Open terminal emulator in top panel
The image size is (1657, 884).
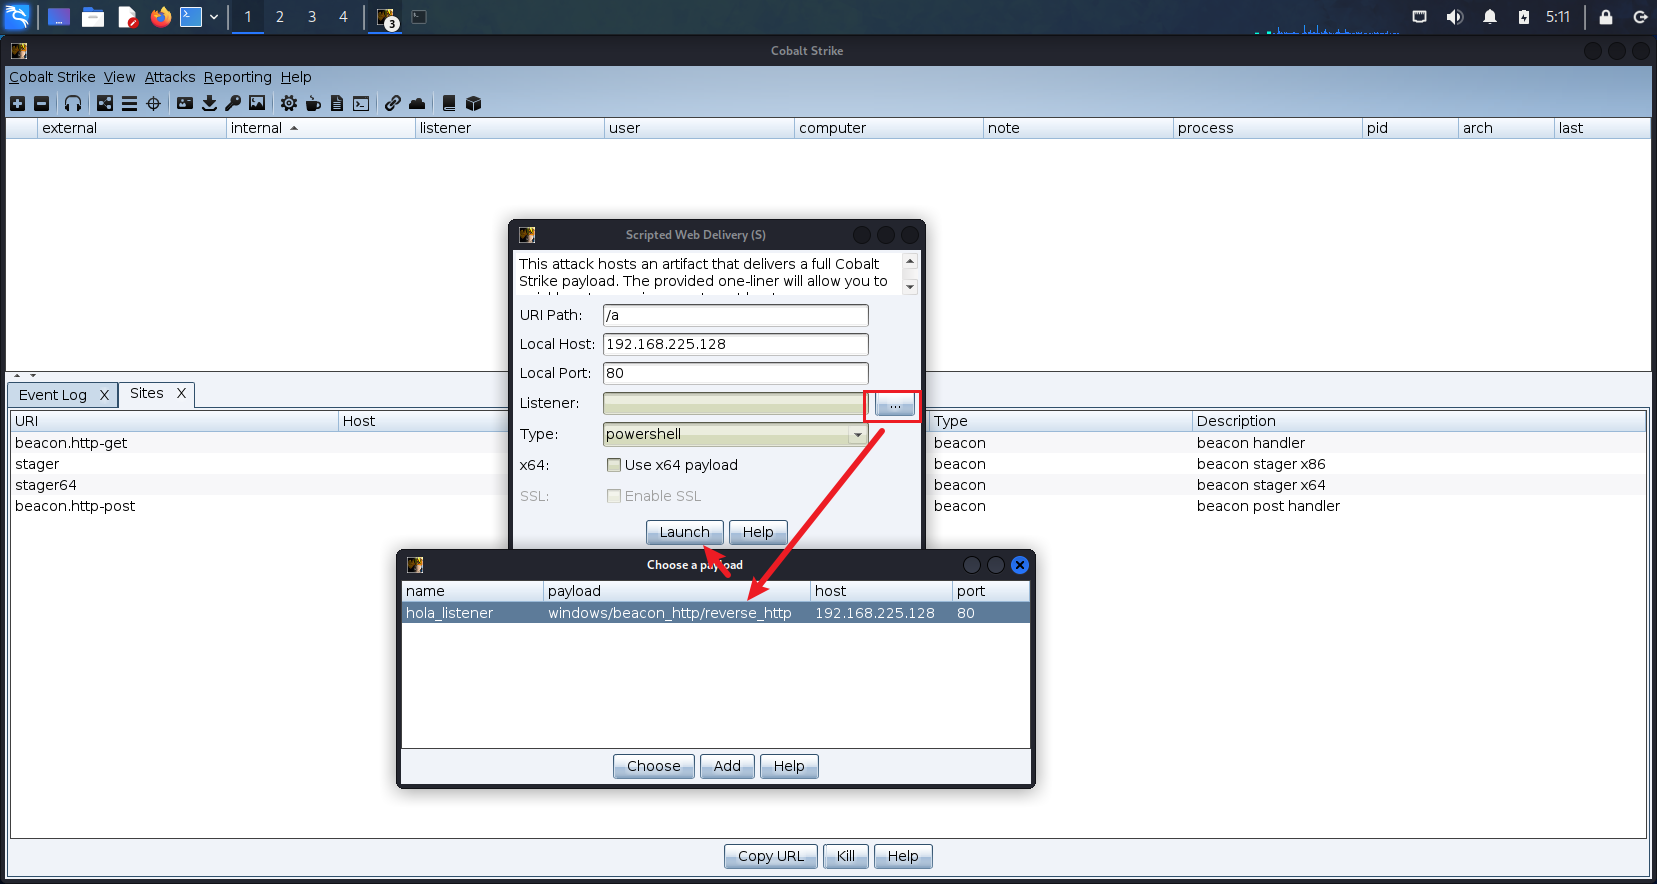click(x=191, y=17)
